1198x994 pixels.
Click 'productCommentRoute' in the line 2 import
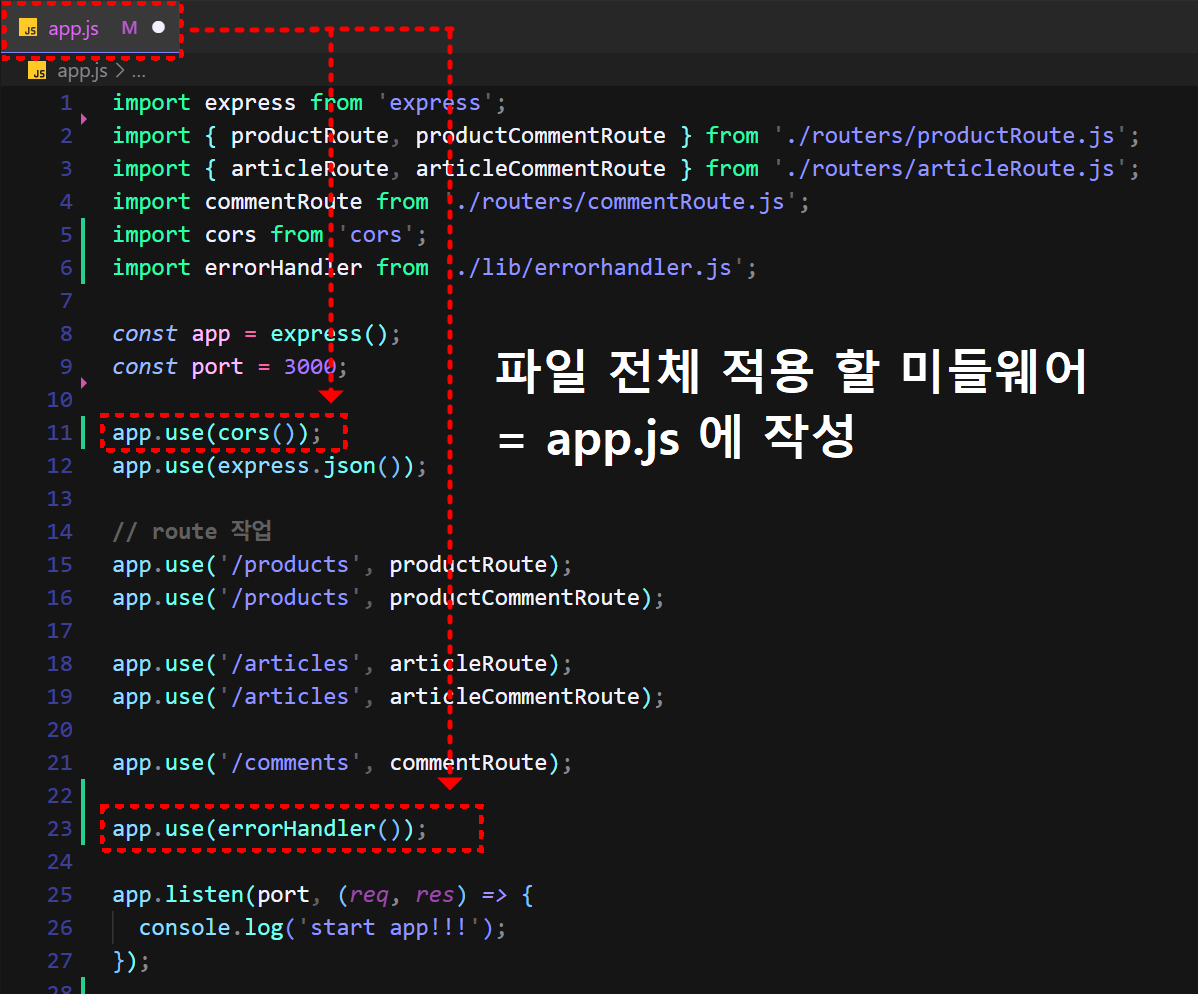540,136
